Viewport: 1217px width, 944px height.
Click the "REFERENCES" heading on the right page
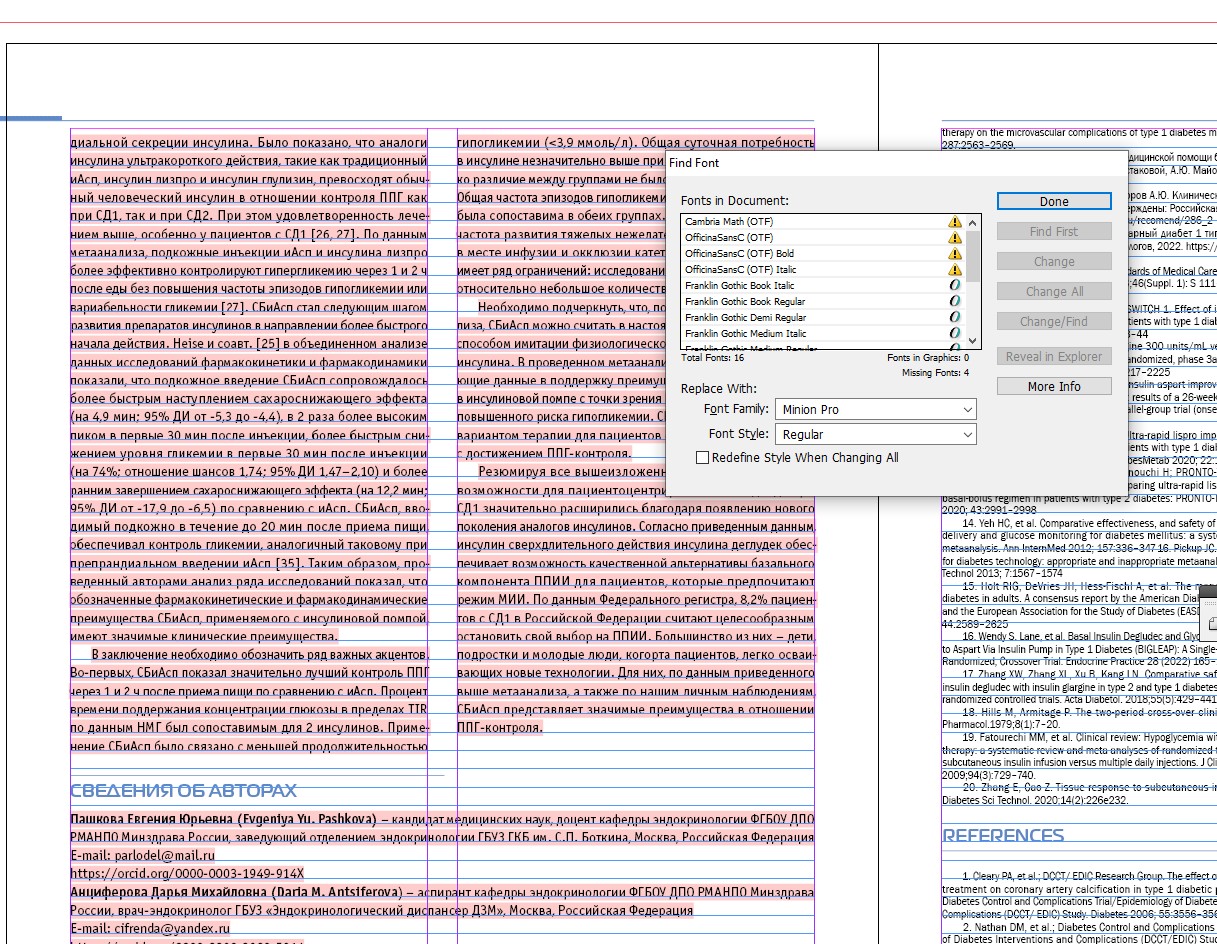coord(1003,836)
